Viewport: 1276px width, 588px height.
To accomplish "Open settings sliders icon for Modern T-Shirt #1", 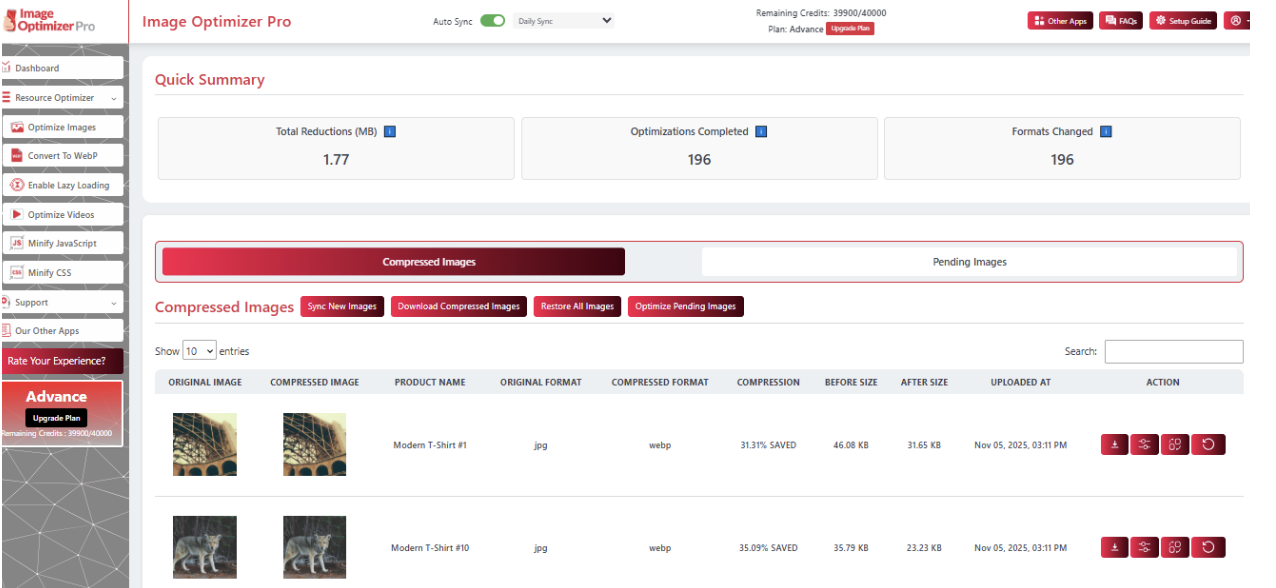I will pos(1145,445).
